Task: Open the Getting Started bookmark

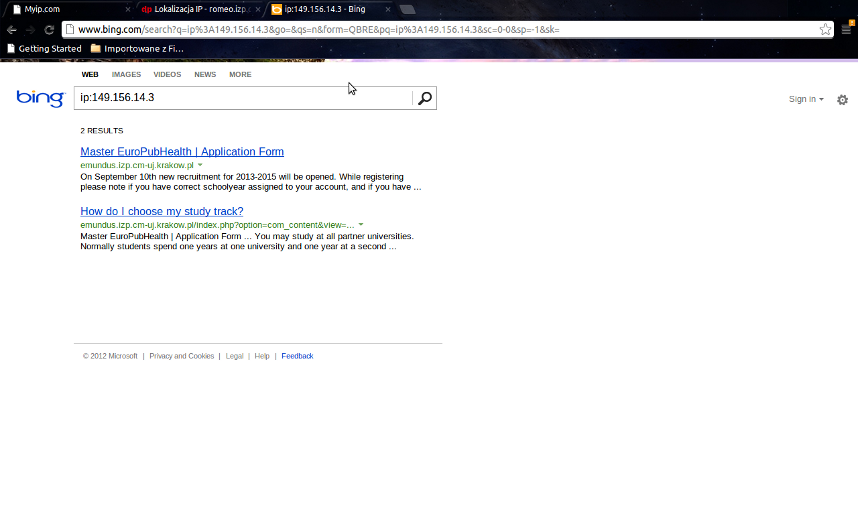Action: (x=44, y=49)
